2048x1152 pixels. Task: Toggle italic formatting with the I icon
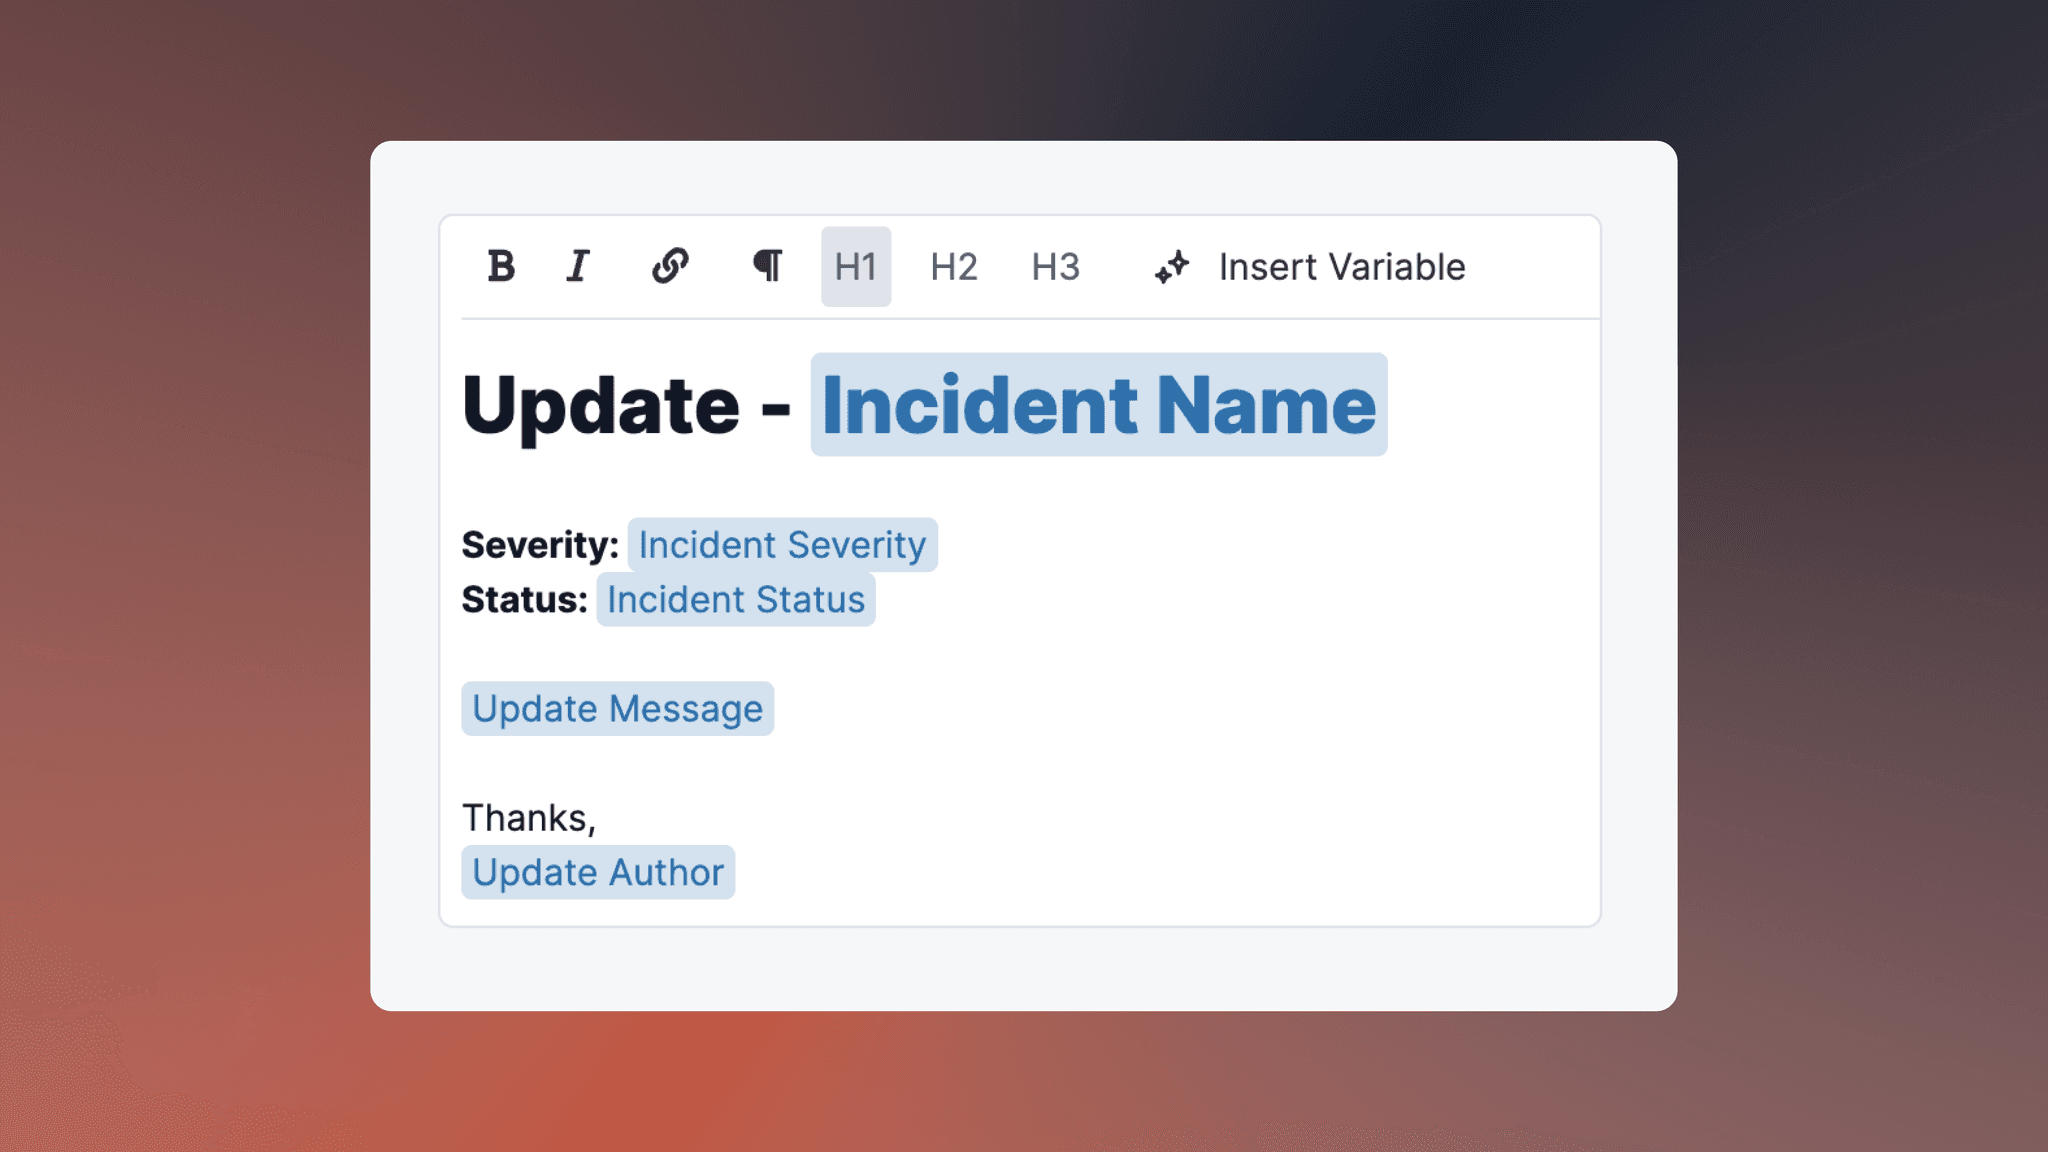578,266
